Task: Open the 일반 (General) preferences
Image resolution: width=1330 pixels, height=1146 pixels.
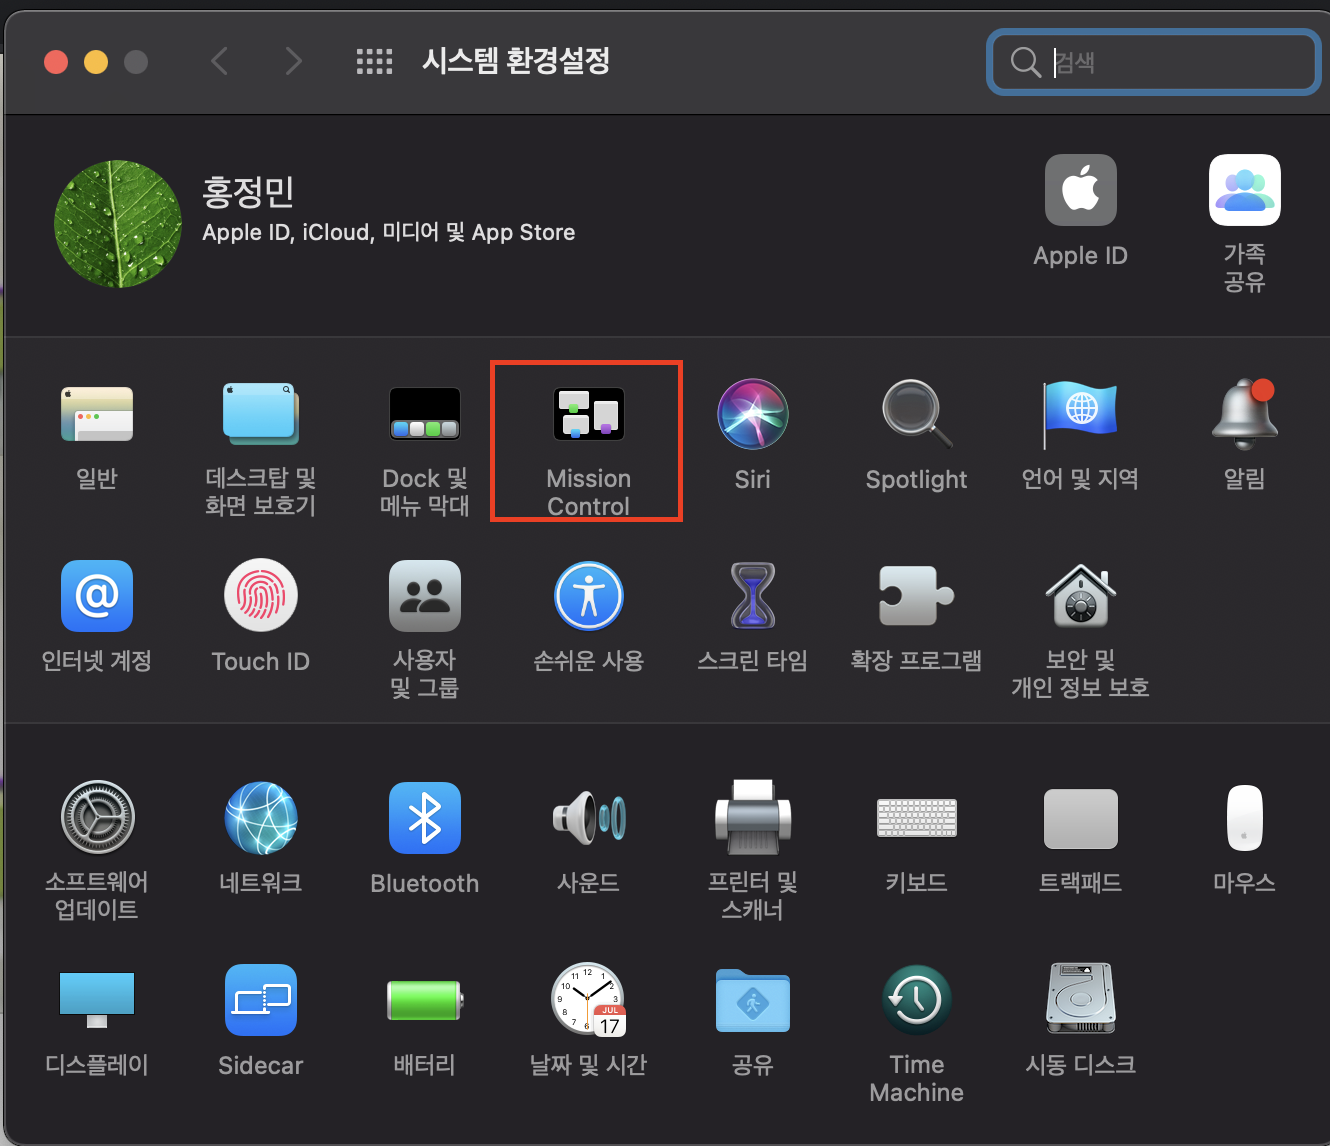Action: pos(97,414)
